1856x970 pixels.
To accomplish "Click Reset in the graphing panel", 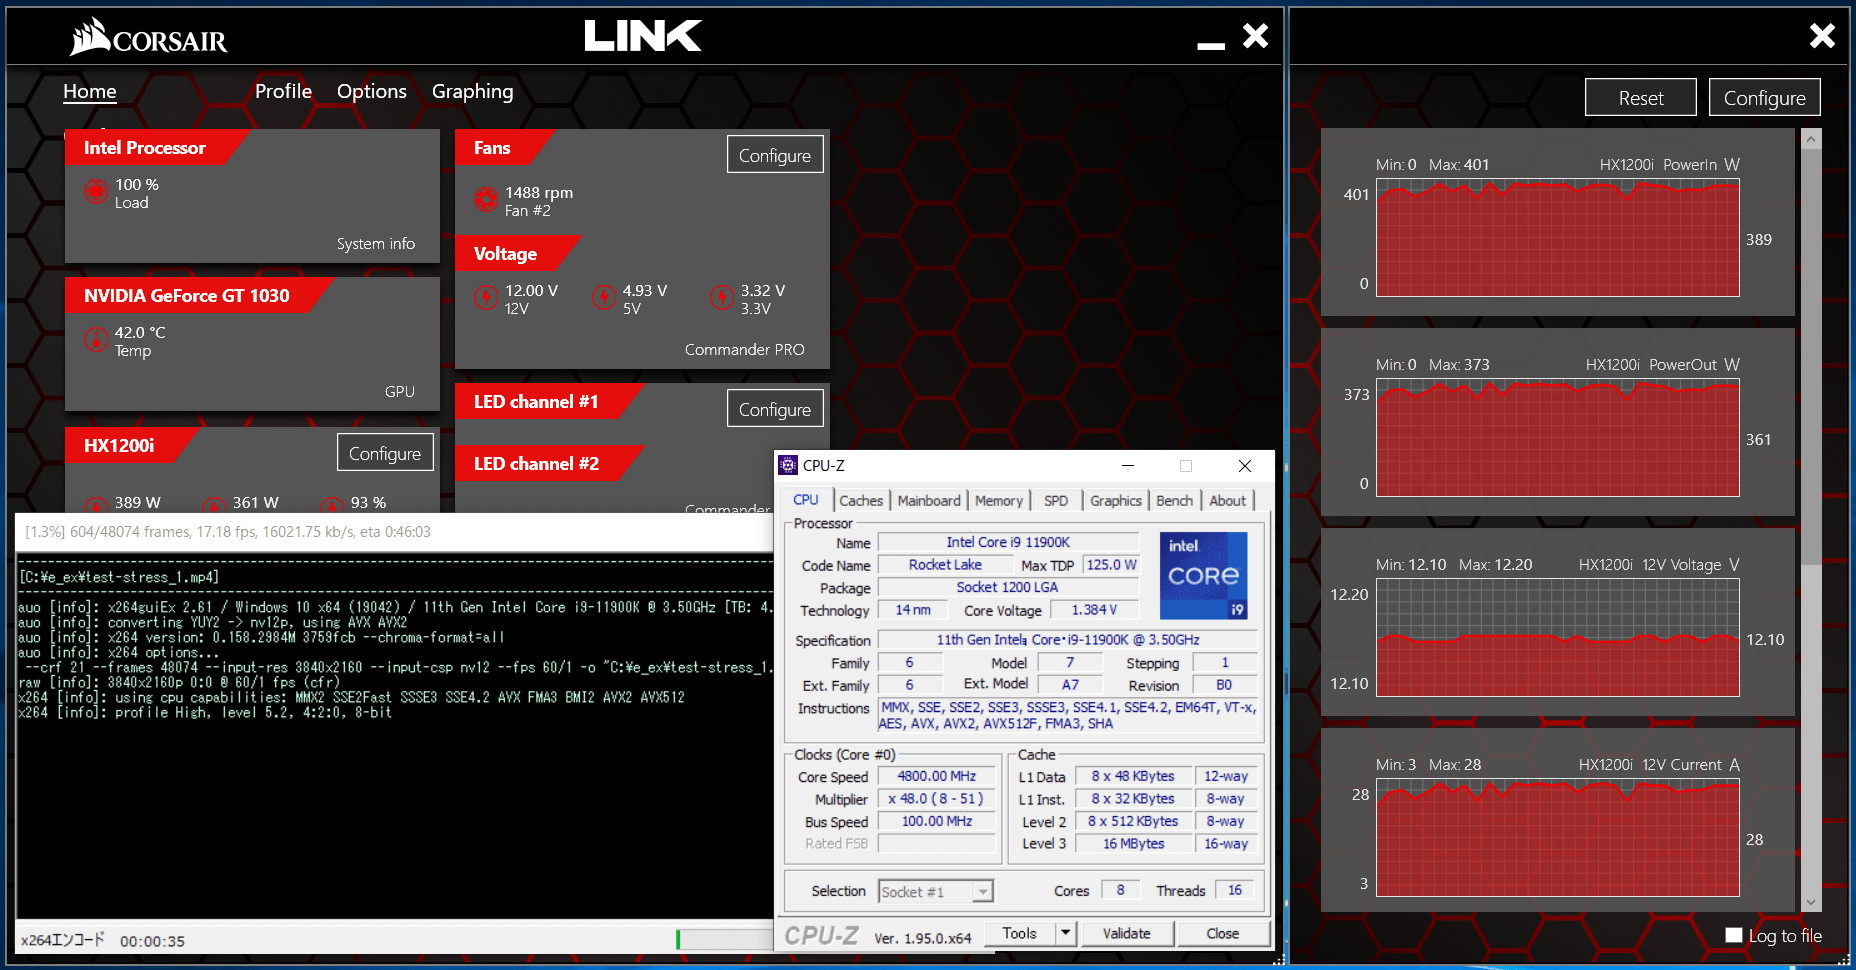I will click(1641, 98).
